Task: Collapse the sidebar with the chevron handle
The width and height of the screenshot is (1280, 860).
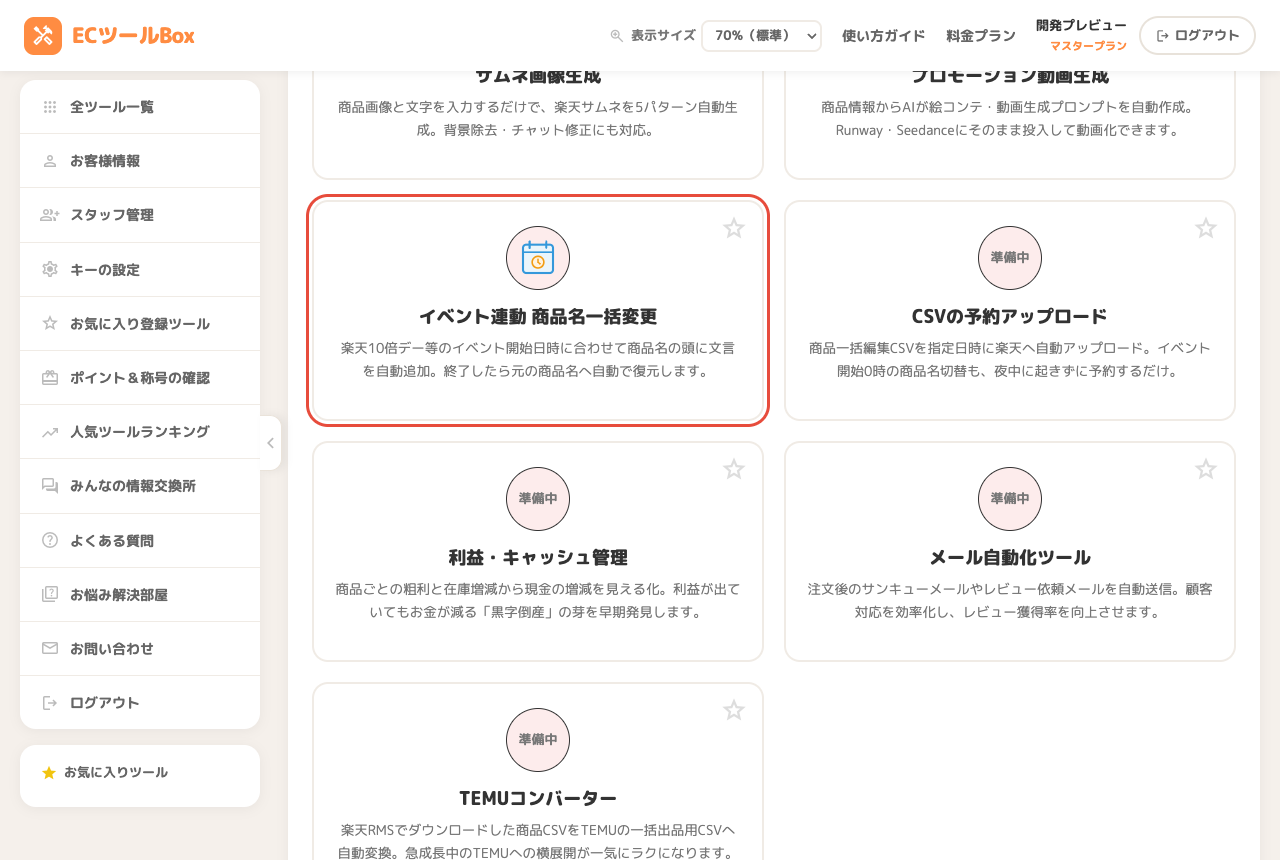Action: [270, 443]
